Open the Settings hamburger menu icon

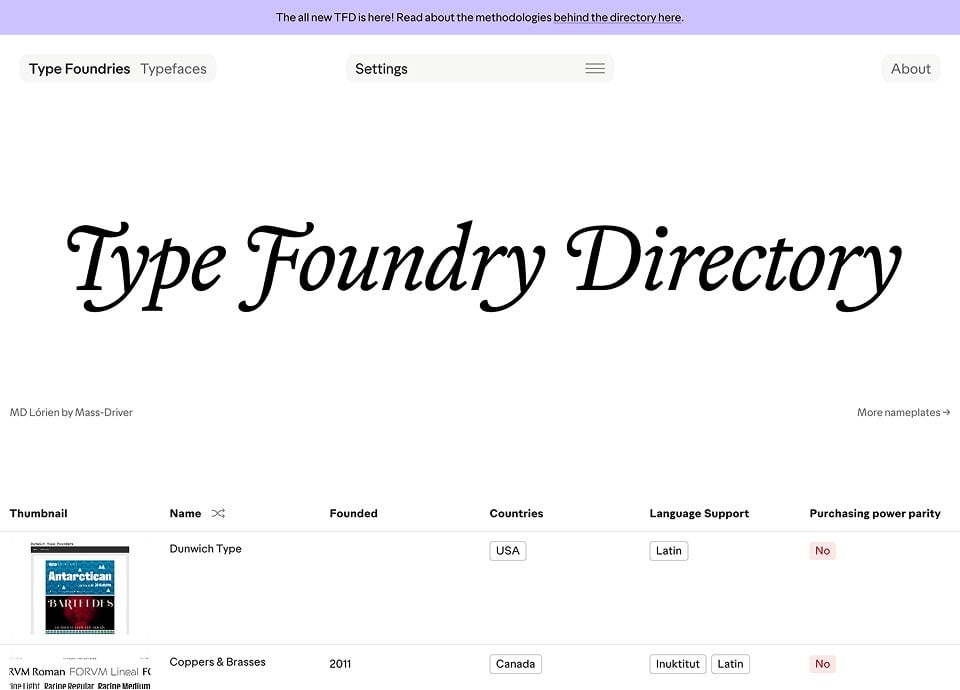(594, 69)
